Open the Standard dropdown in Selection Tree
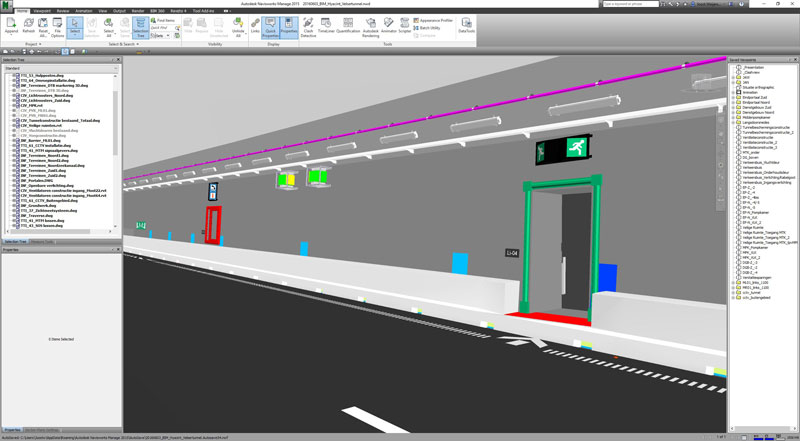This screenshot has width=800, height=441. coord(60,68)
